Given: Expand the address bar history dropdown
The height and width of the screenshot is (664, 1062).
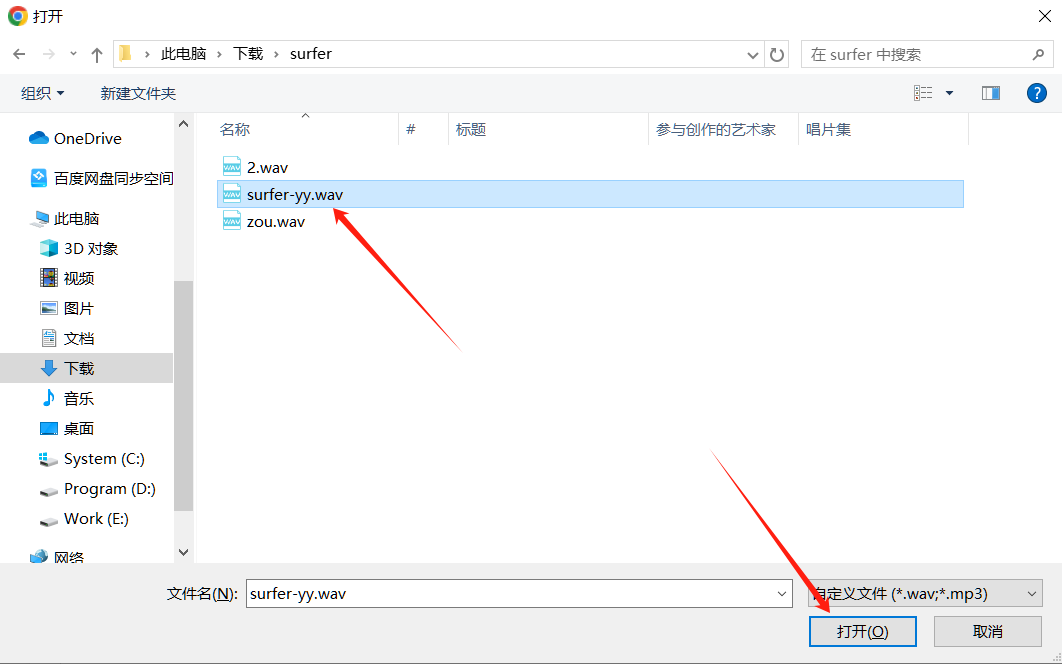Looking at the screenshot, I should tap(754, 54).
